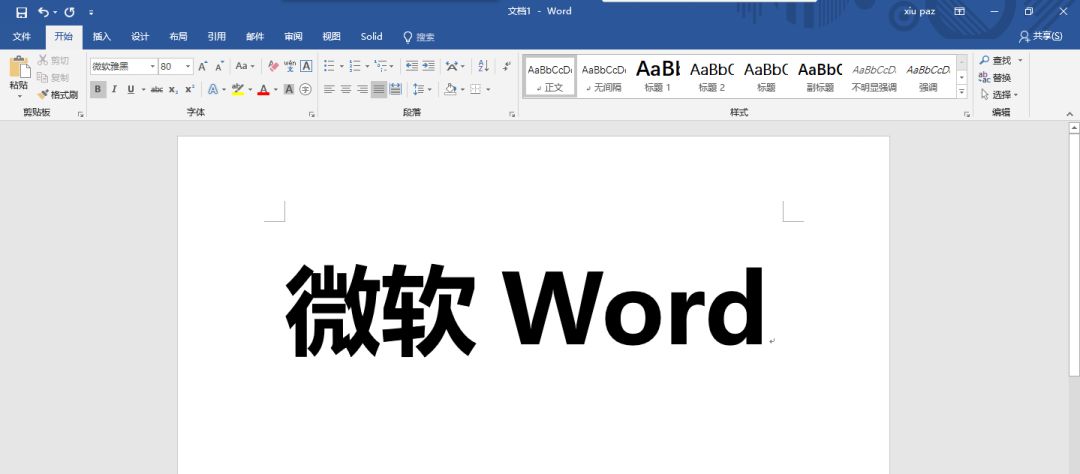Toggle the justify alignment button

[x=379, y=89]
